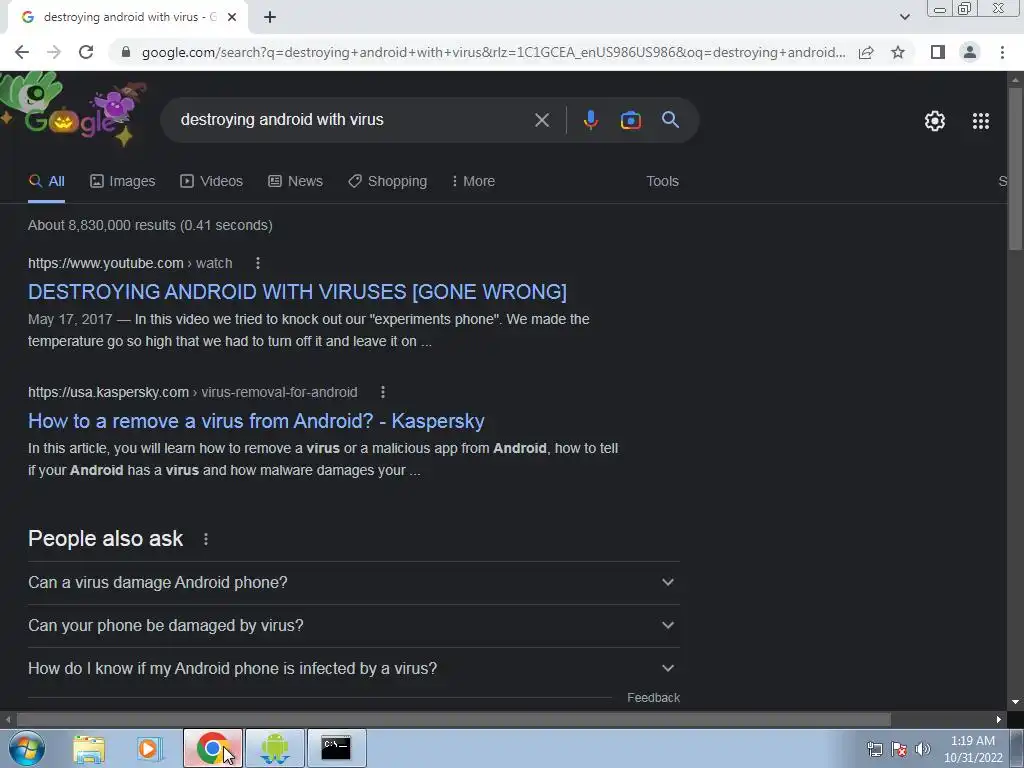Open the Android taskbar app
This screenshot has width=1024, height=768.
275,748
